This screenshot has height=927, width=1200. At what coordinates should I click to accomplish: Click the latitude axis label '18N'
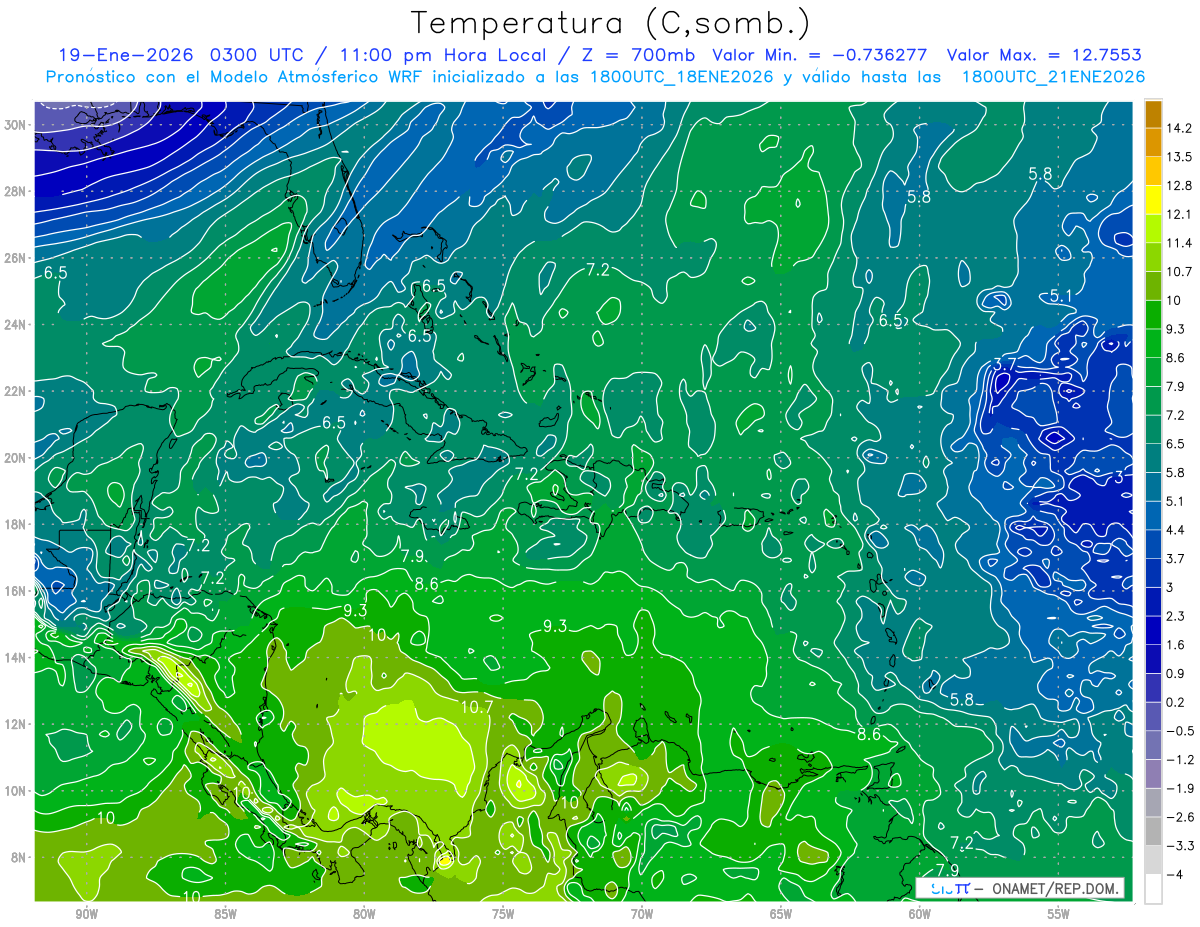pyautogui.click(x=17, y=524)
